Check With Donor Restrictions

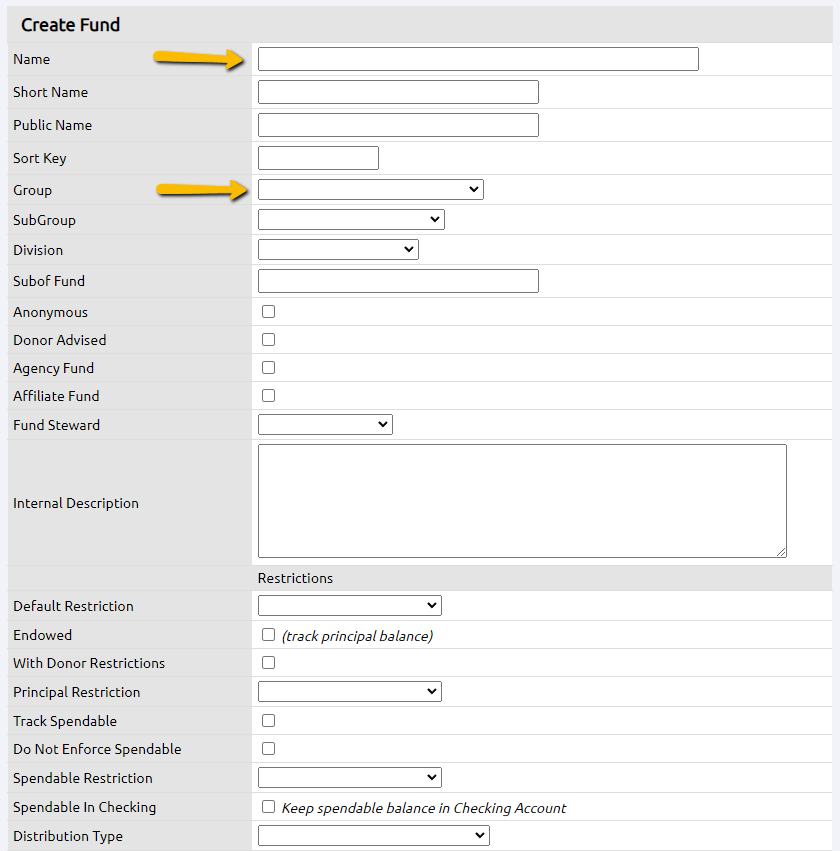[x=268, y=662]
